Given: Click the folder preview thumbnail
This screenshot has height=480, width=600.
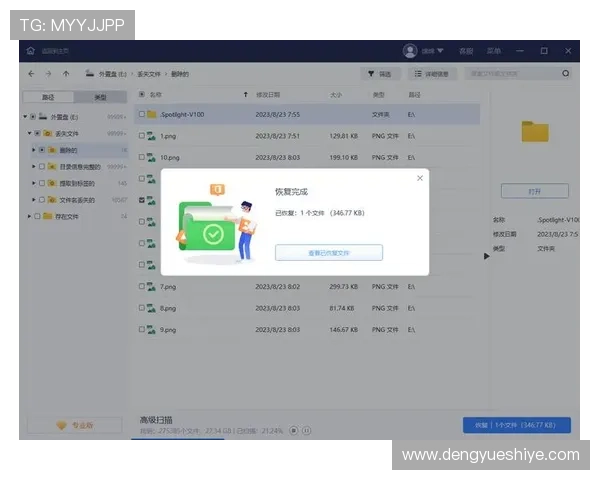Looking at the screenshot, I should click(535, 132).
